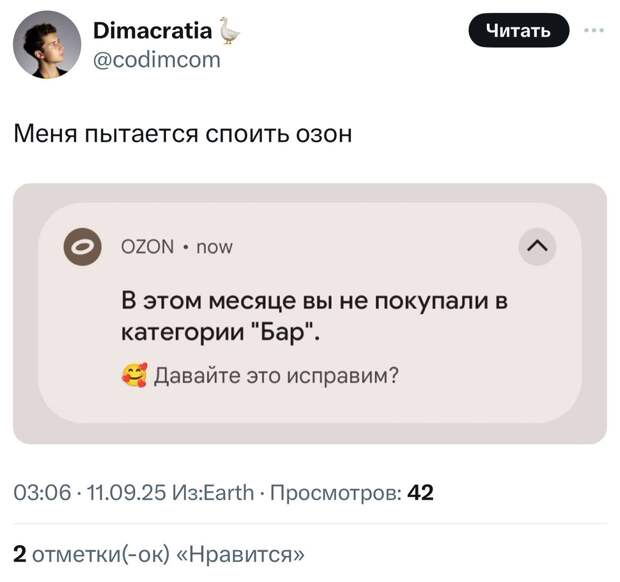Click the 11.09.25 post date

(x=126, y=493)
